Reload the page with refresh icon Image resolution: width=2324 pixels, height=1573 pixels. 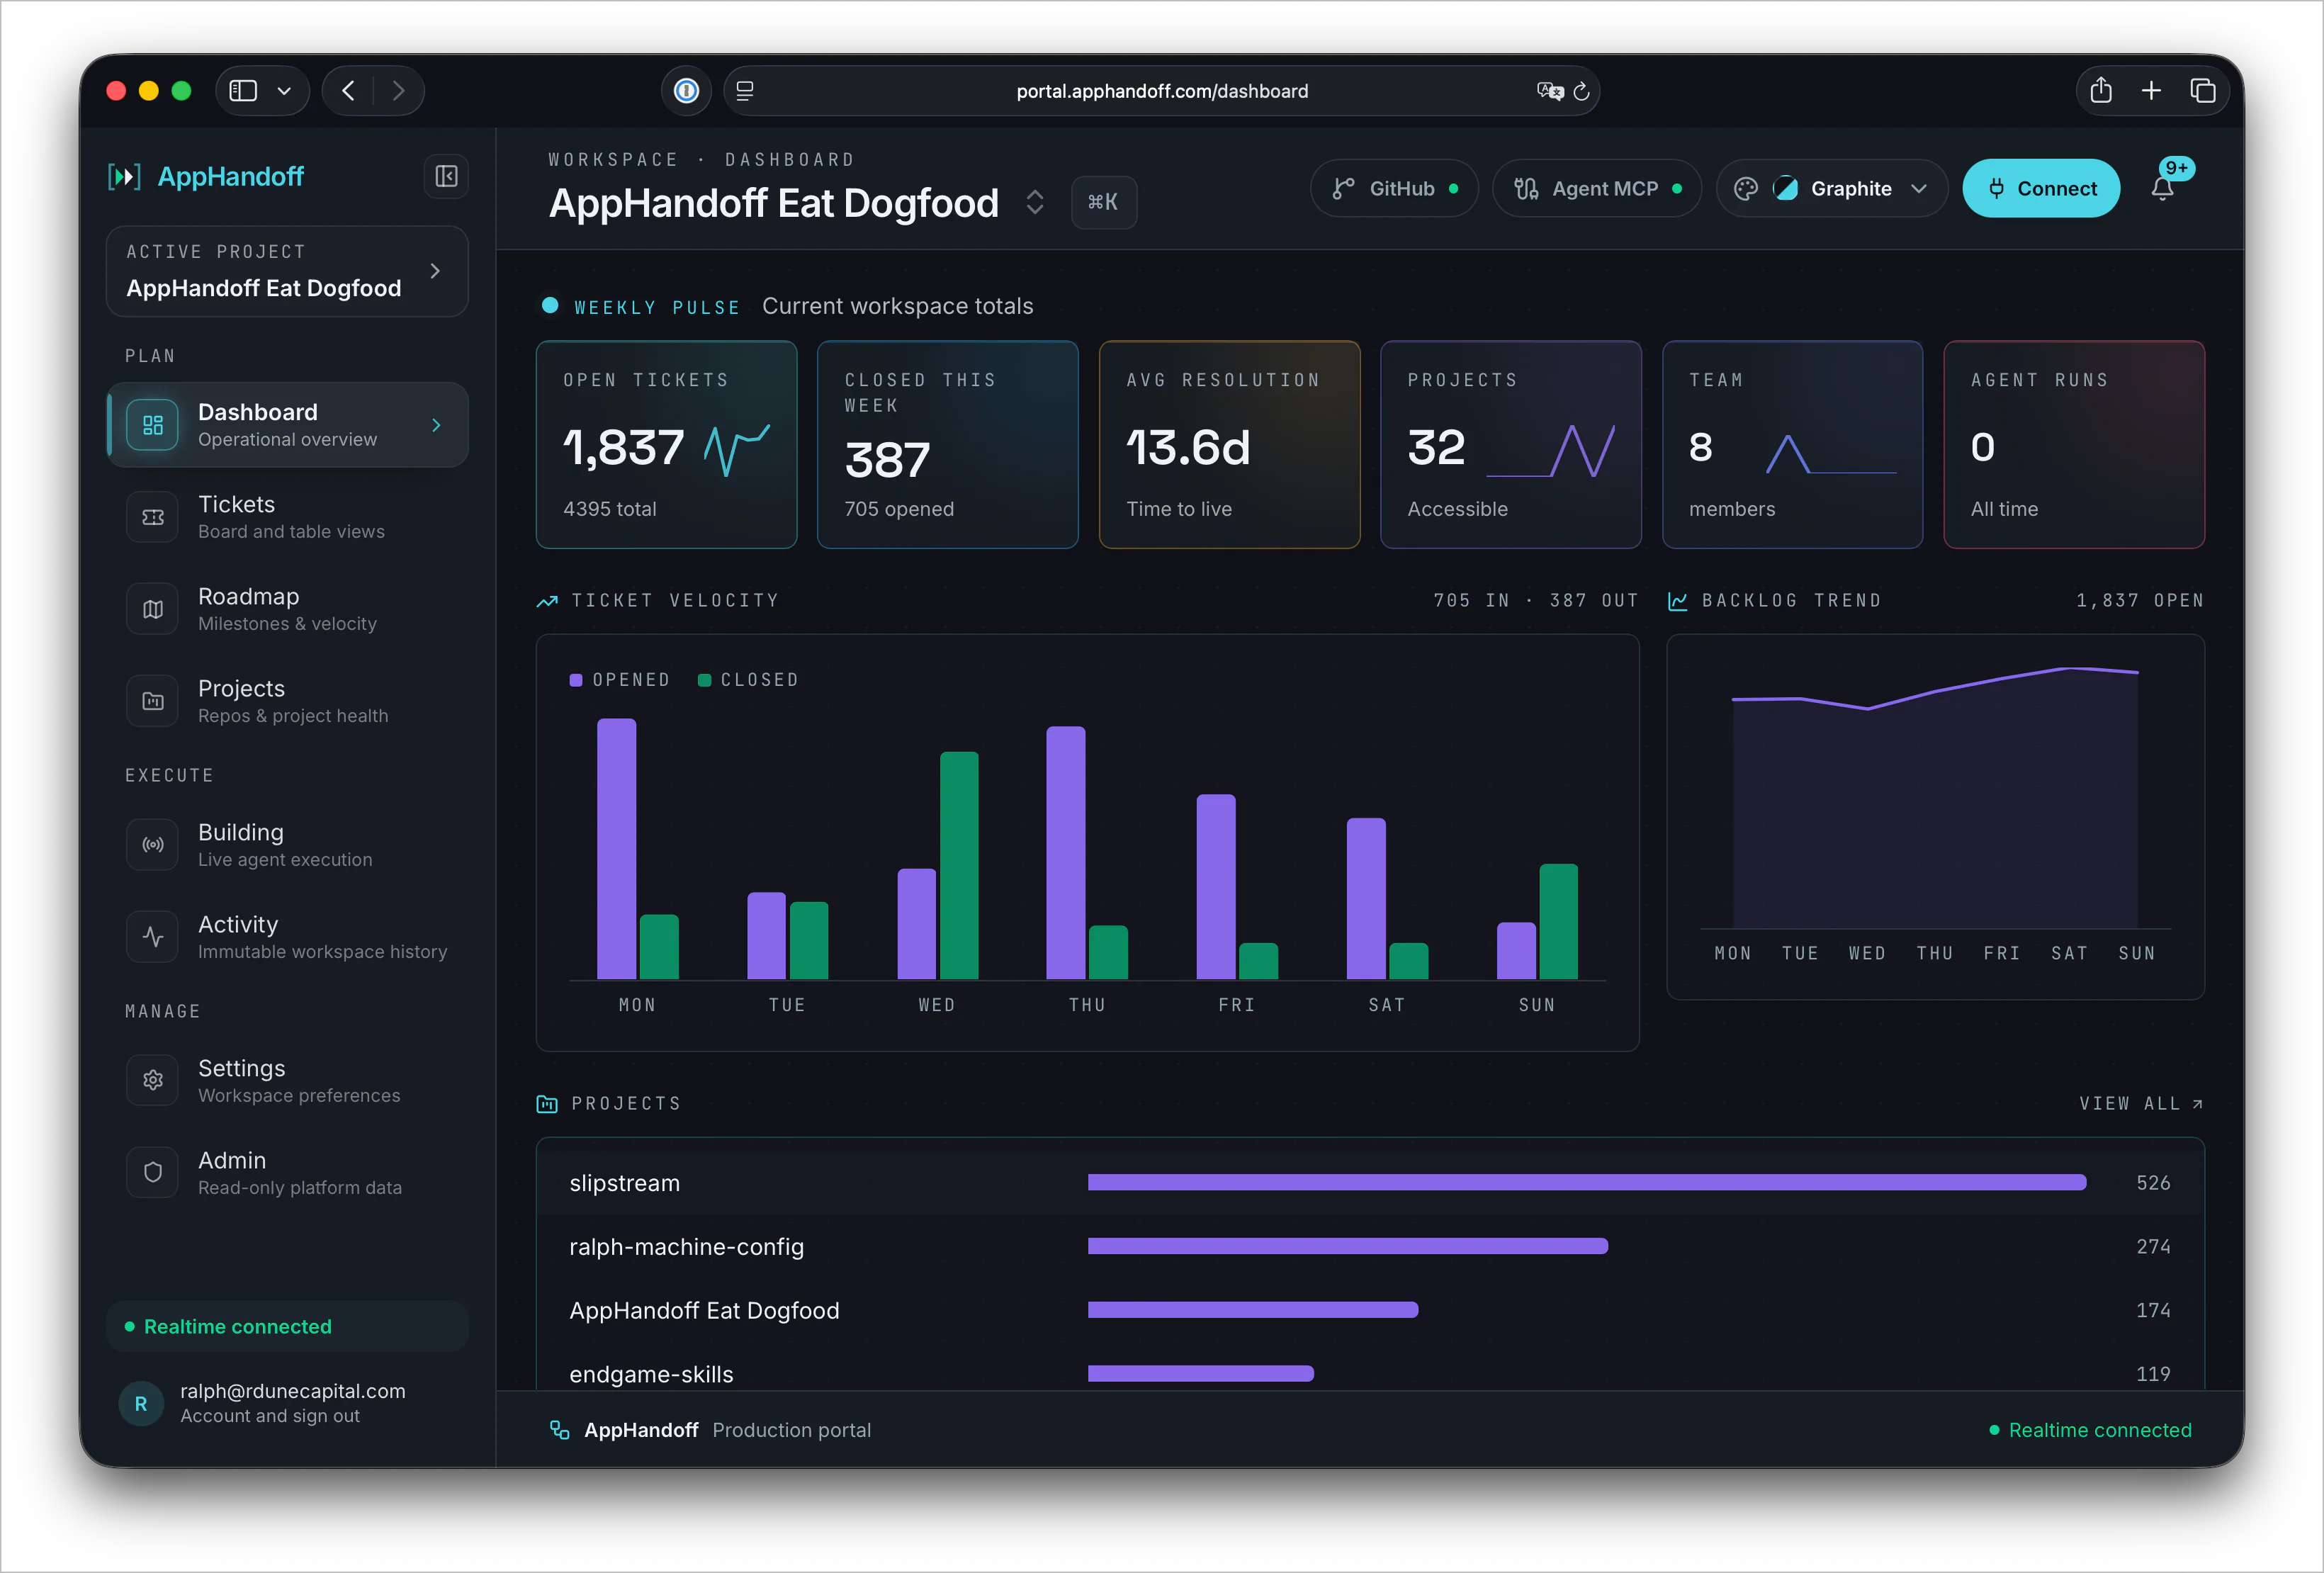1581,91
